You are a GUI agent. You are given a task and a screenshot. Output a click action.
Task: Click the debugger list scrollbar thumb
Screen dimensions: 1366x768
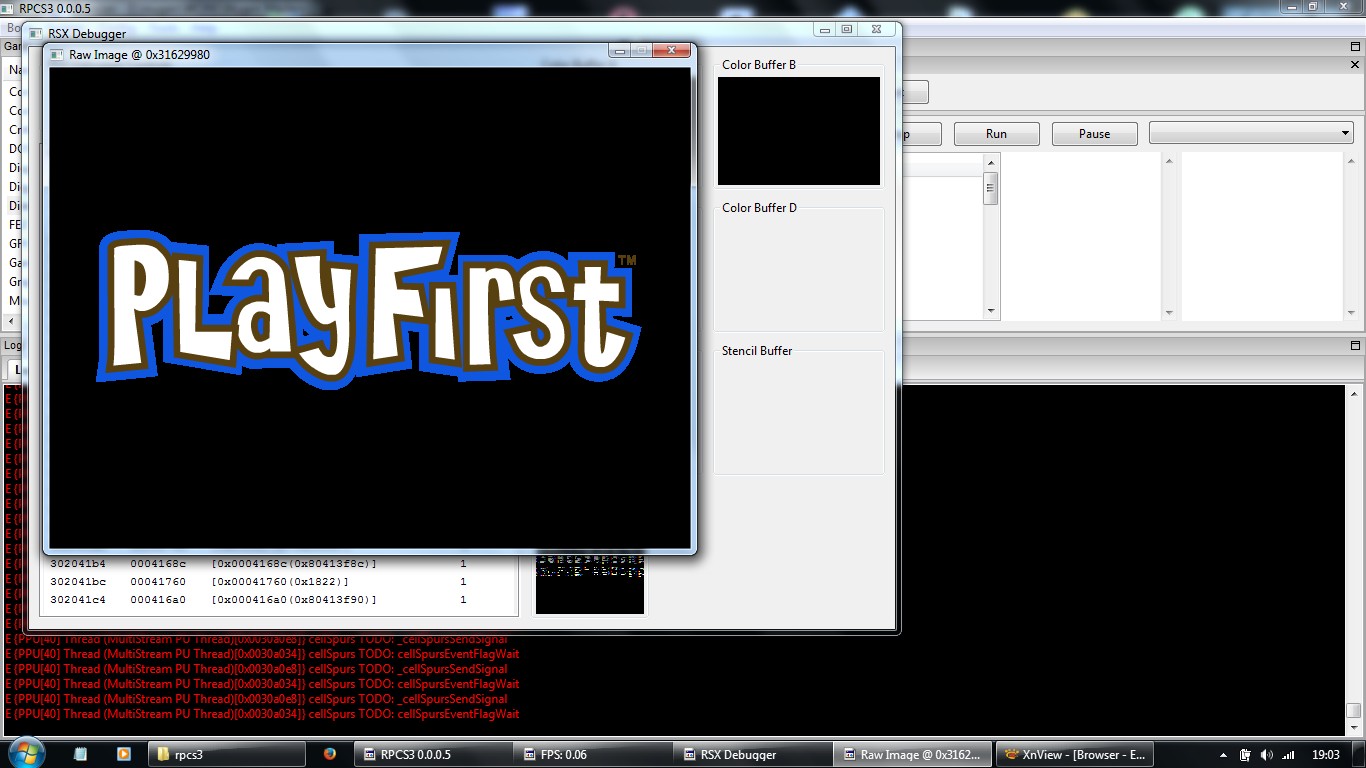pos(991,188)
